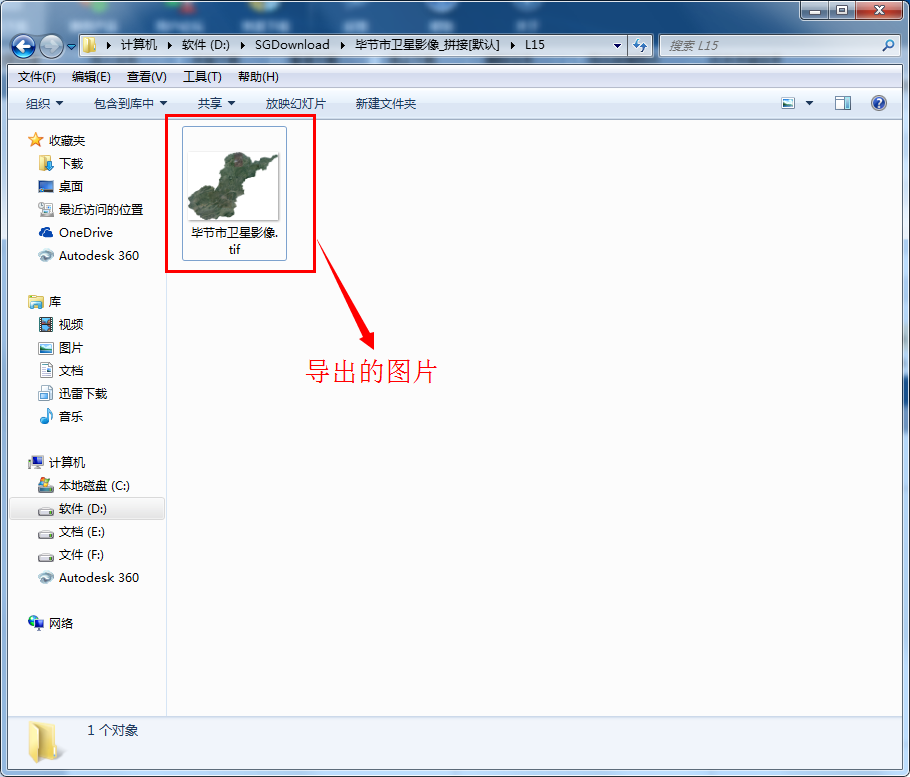
Task: Select 软件 (D:) drive in navigation pane
Action: point(87,508)
